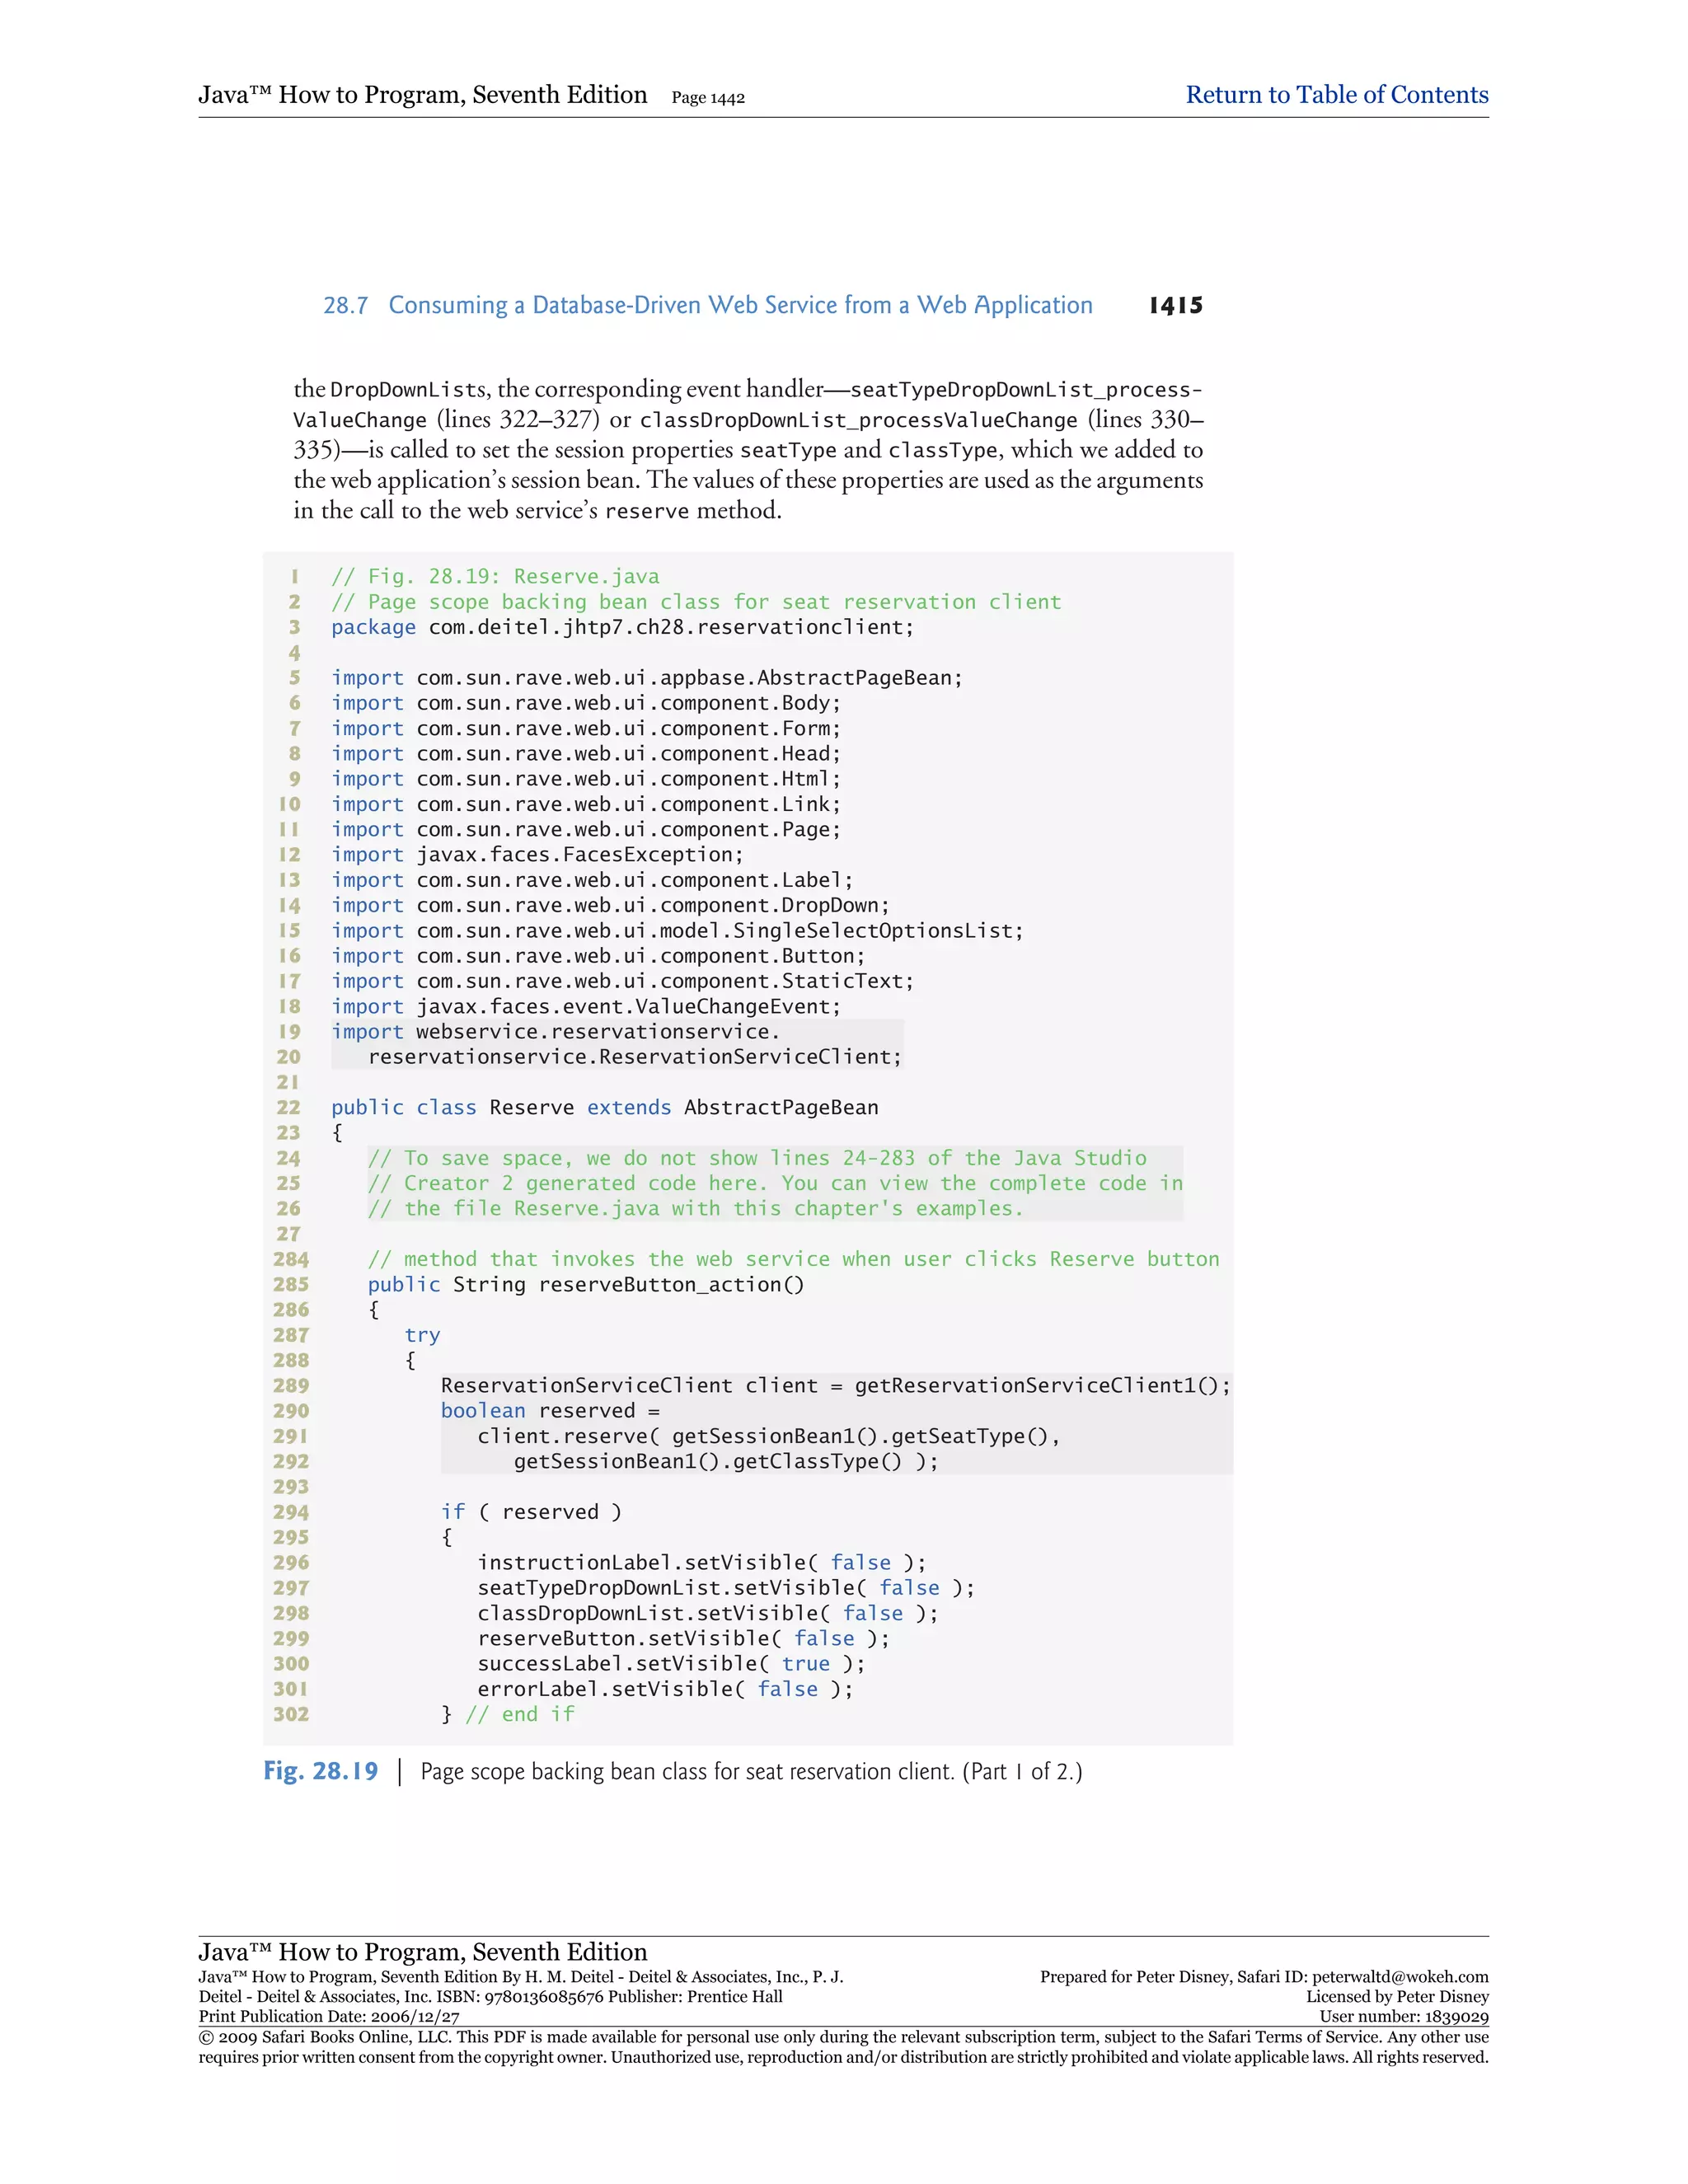Click the ReservationServiceClient import on line 20
This screenshot has height=2184, width=1688.
pos(634,1057)
